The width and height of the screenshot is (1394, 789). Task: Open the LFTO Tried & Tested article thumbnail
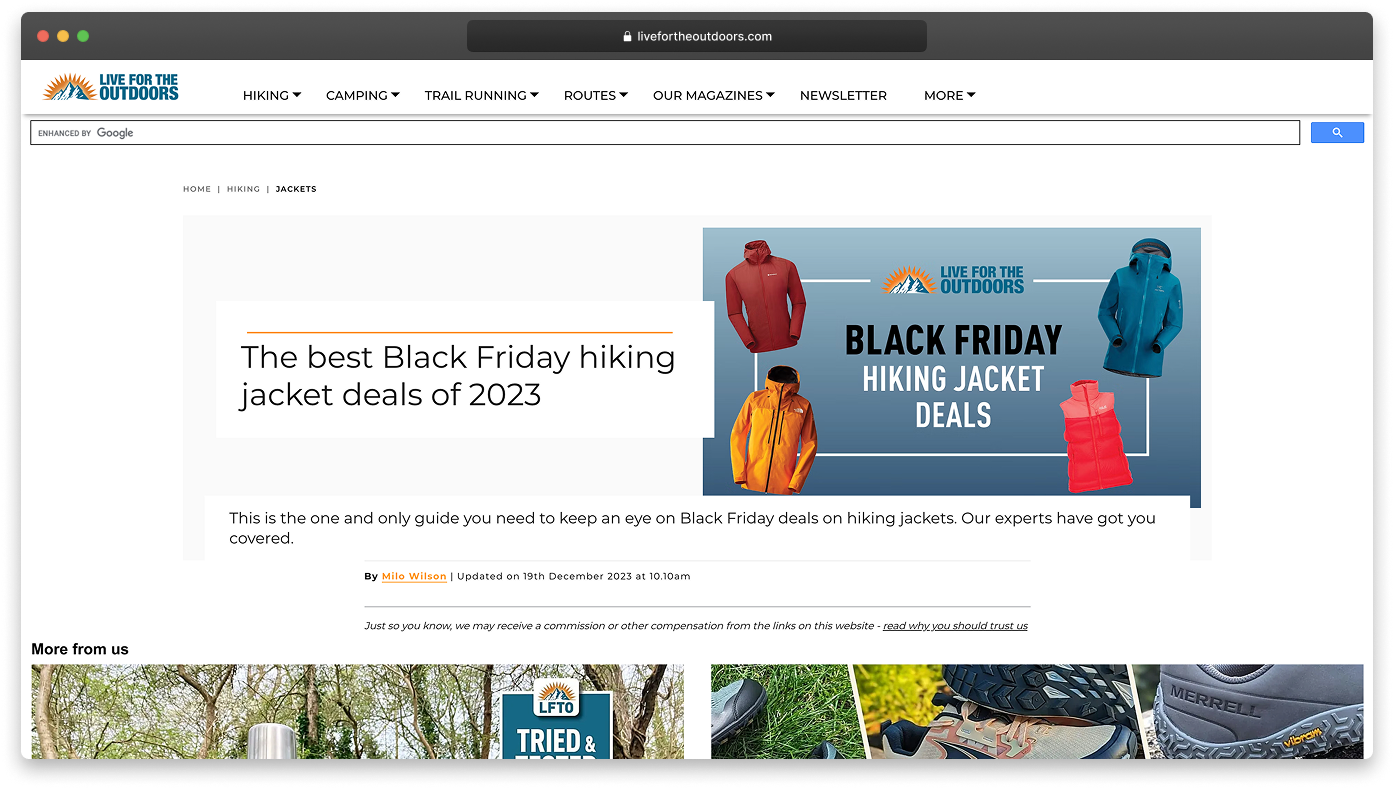coord(357,711)
